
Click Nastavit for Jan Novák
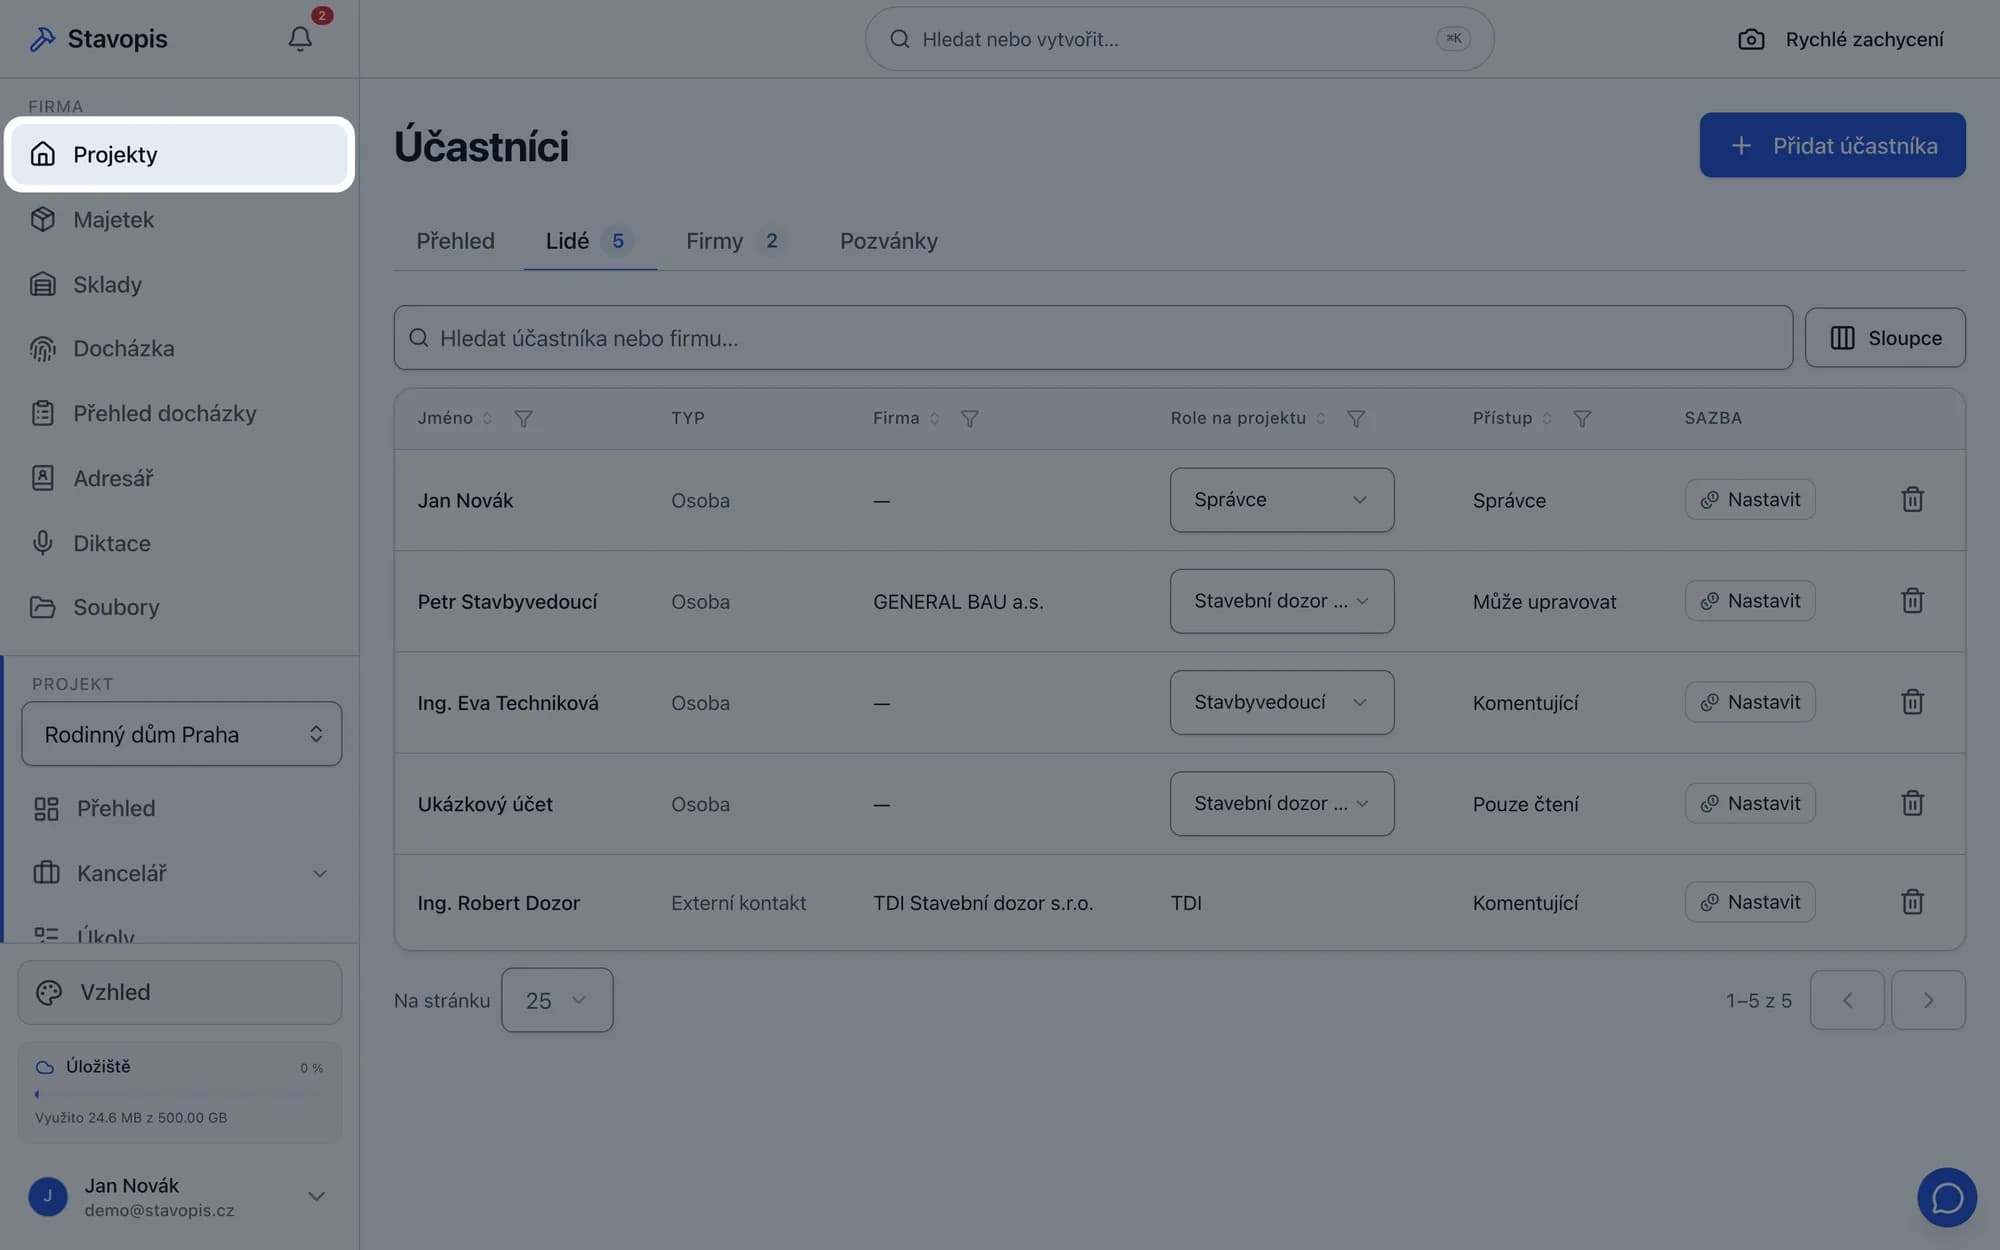pyautogui.click(x=1750, y=499)
